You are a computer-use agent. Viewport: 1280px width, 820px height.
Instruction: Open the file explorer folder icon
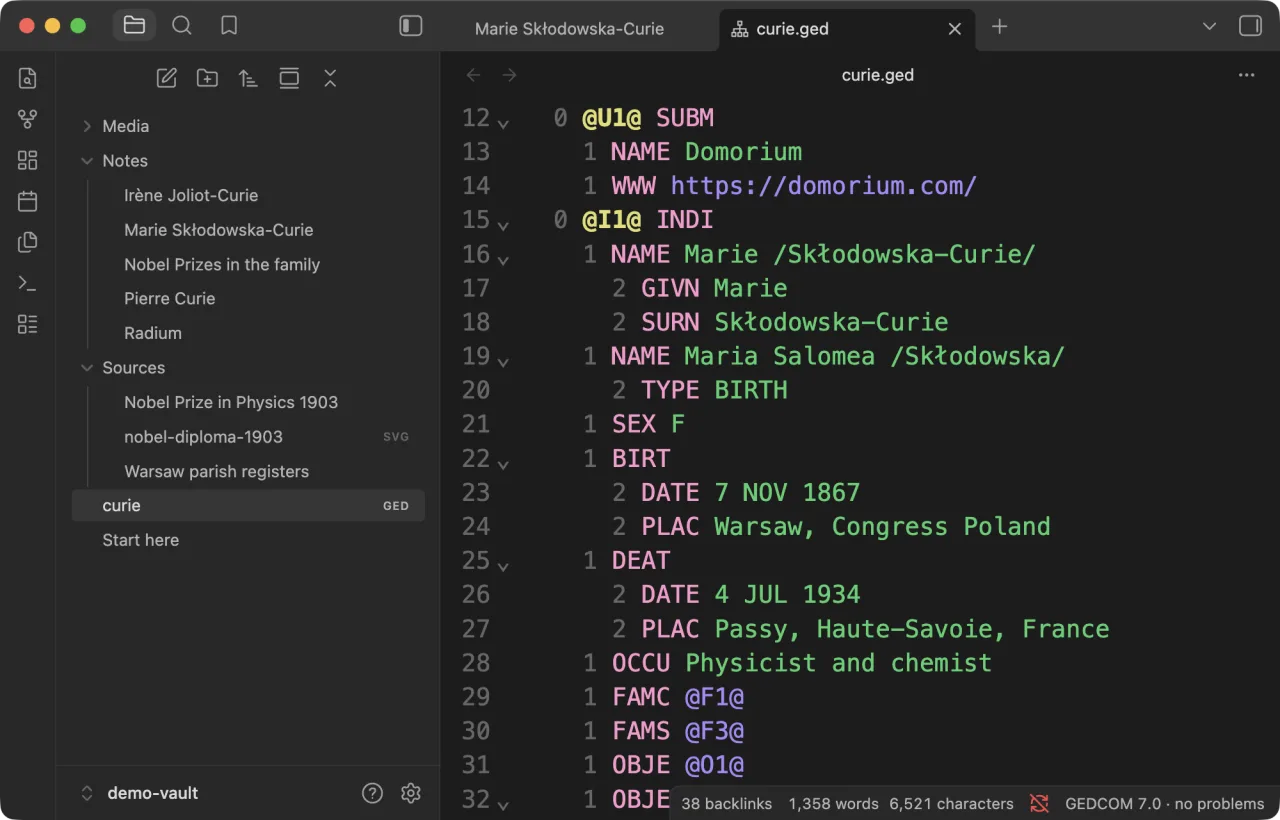click(134, 26)
